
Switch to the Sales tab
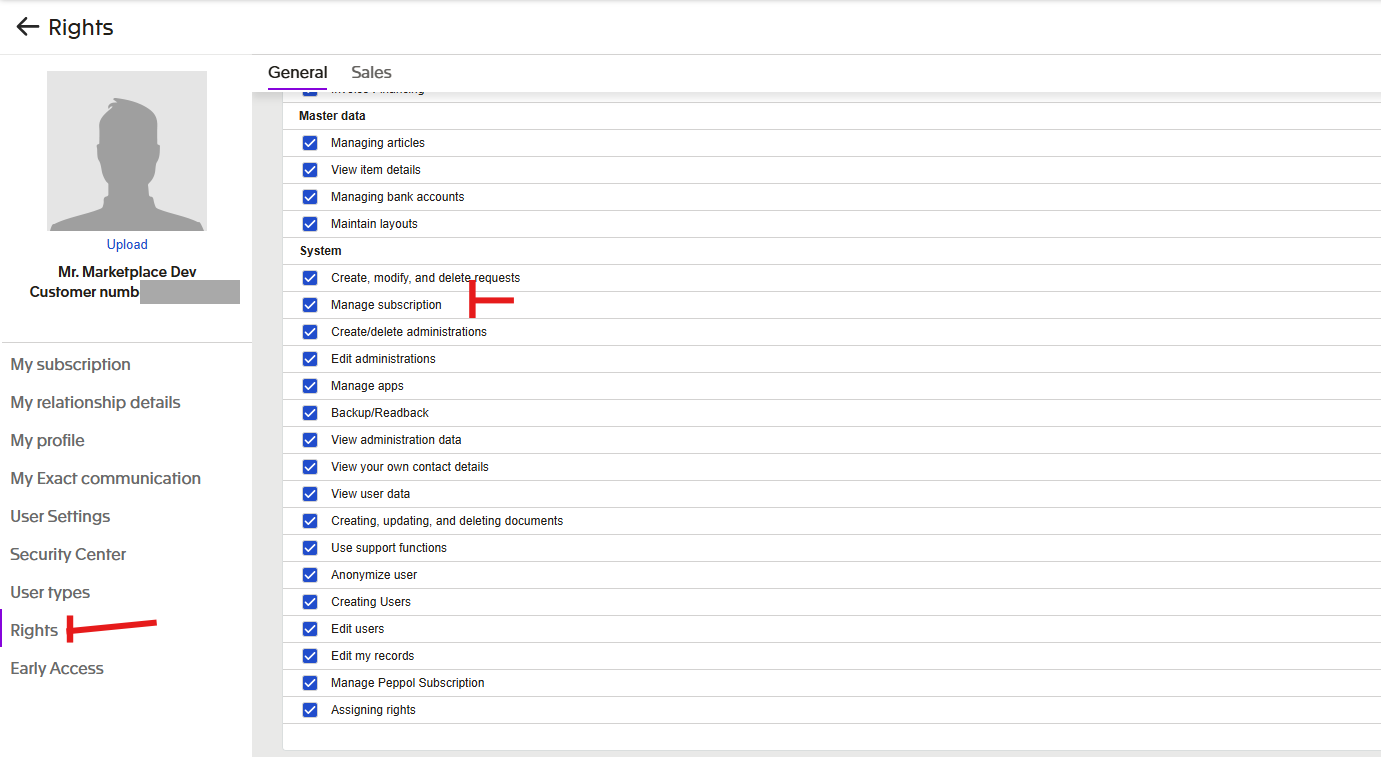tap(371, 72)
